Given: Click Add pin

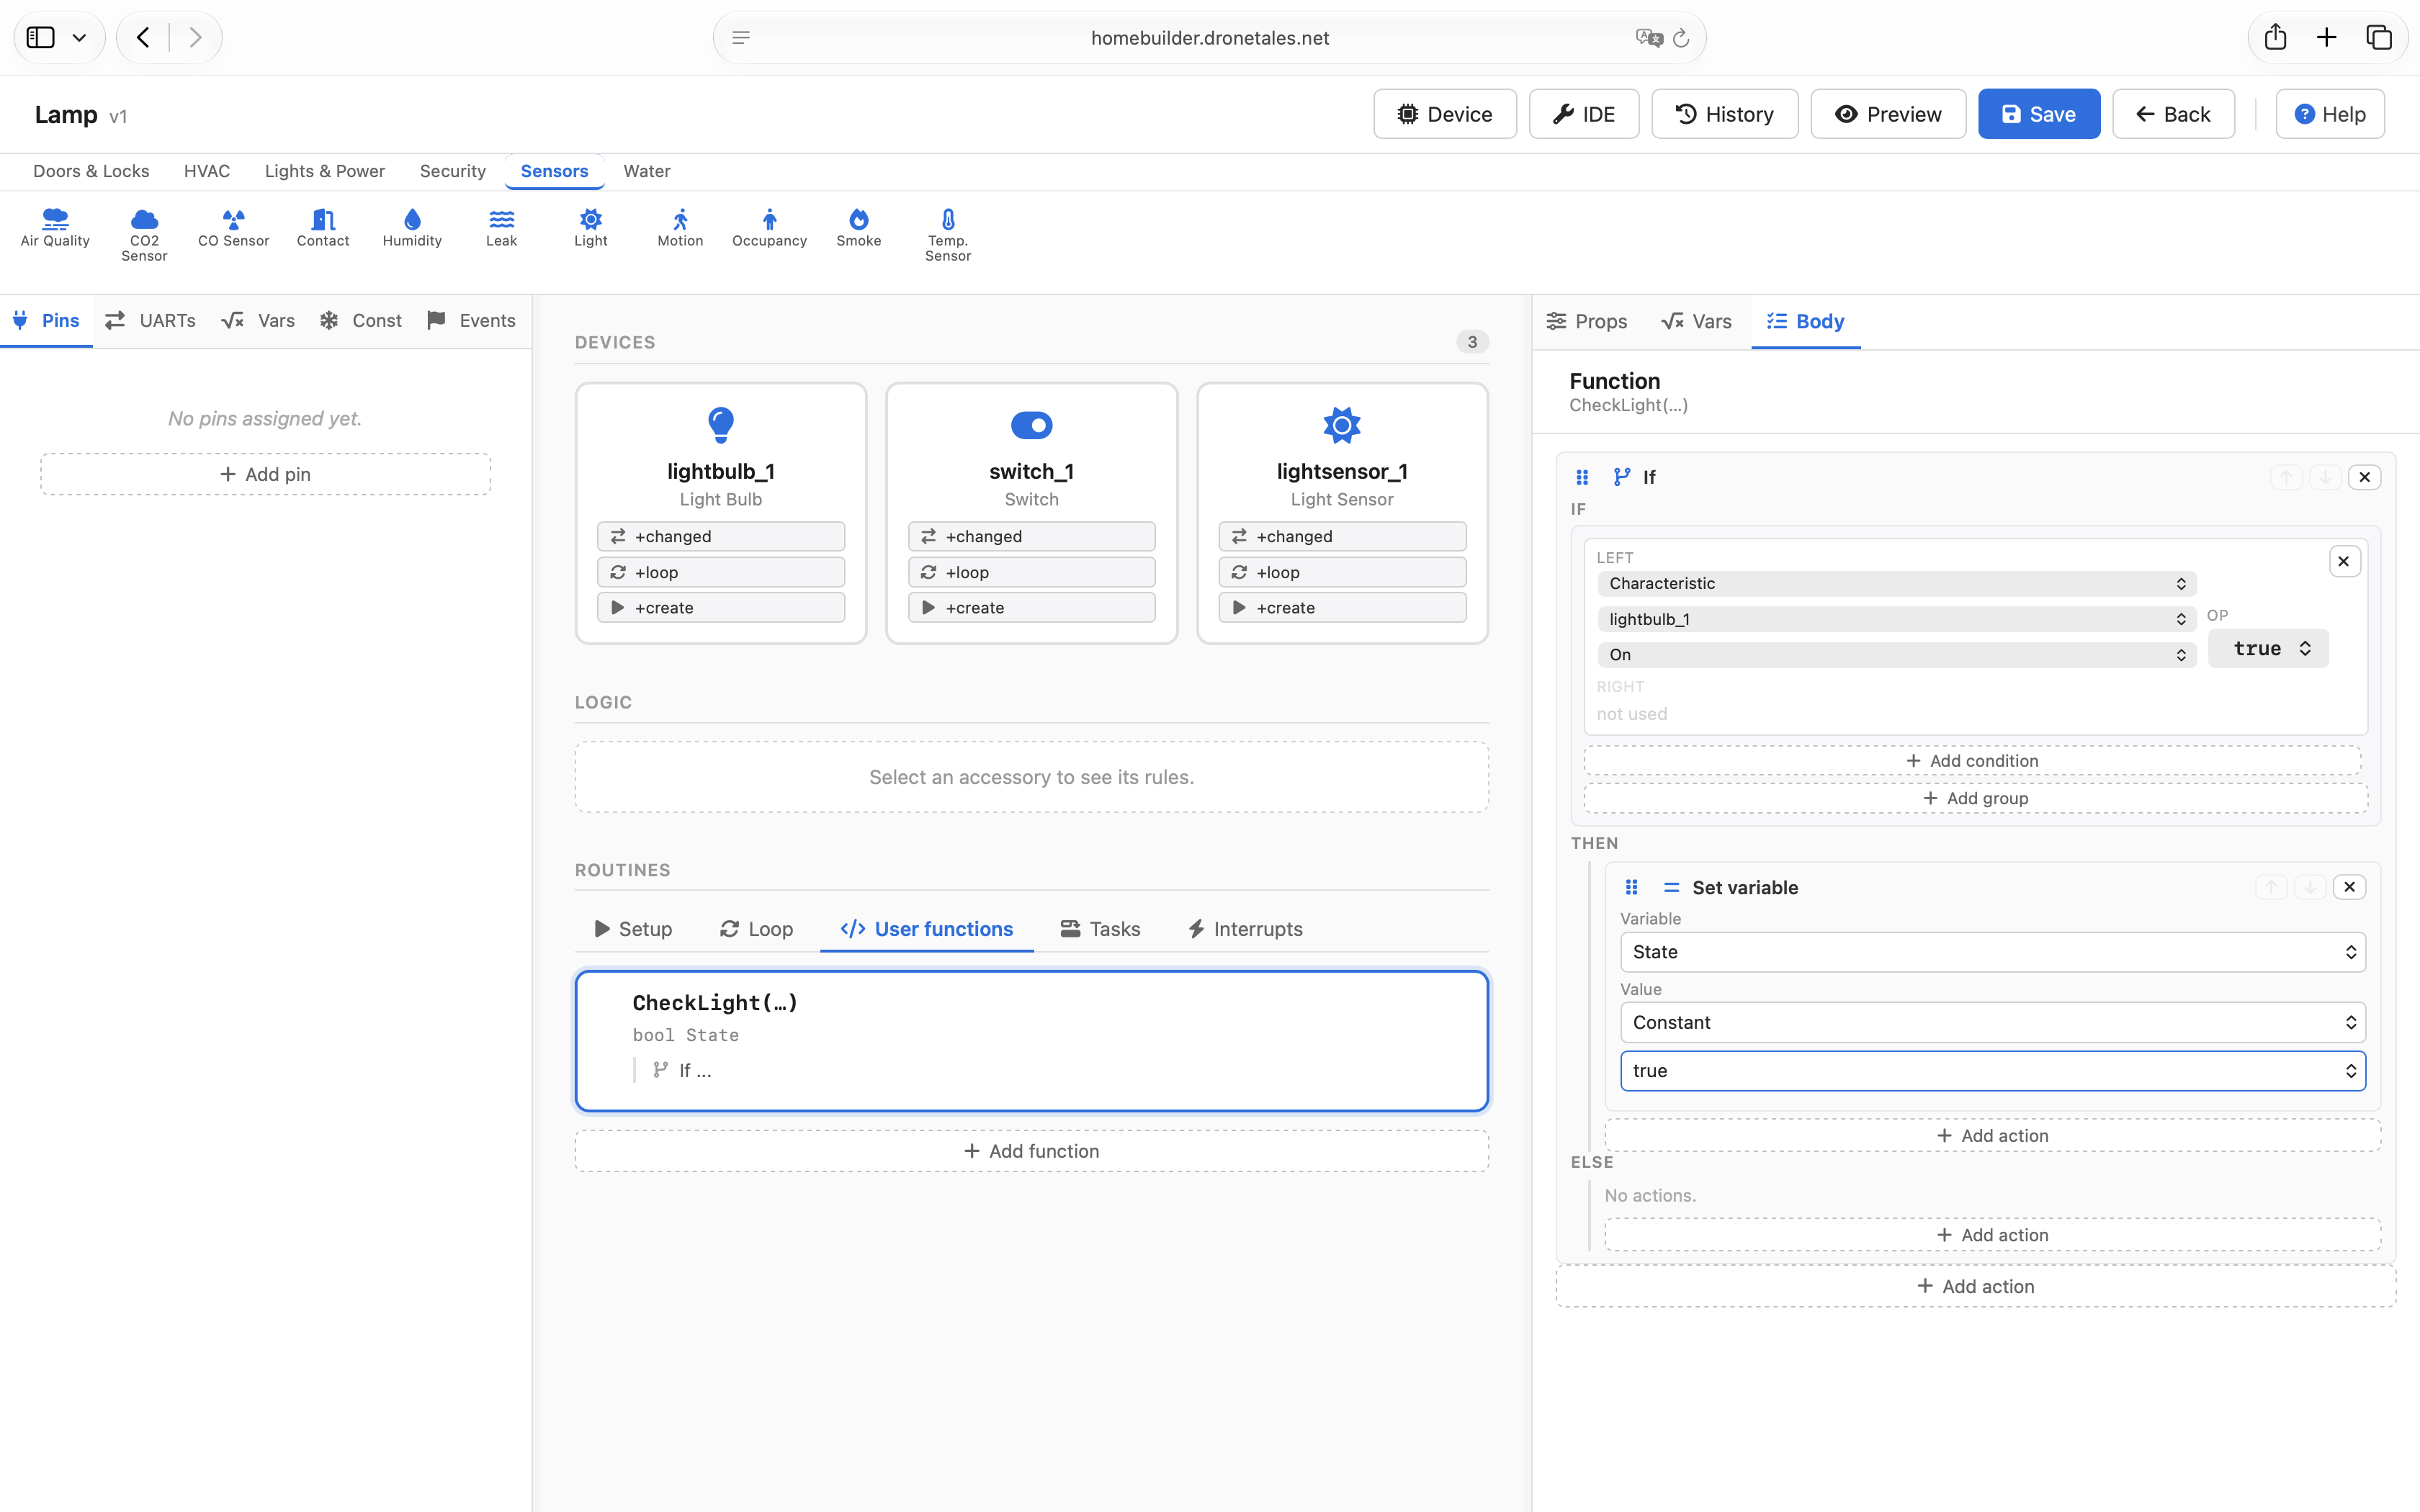Looking at the screenshot, I should (x=265, y=474).
